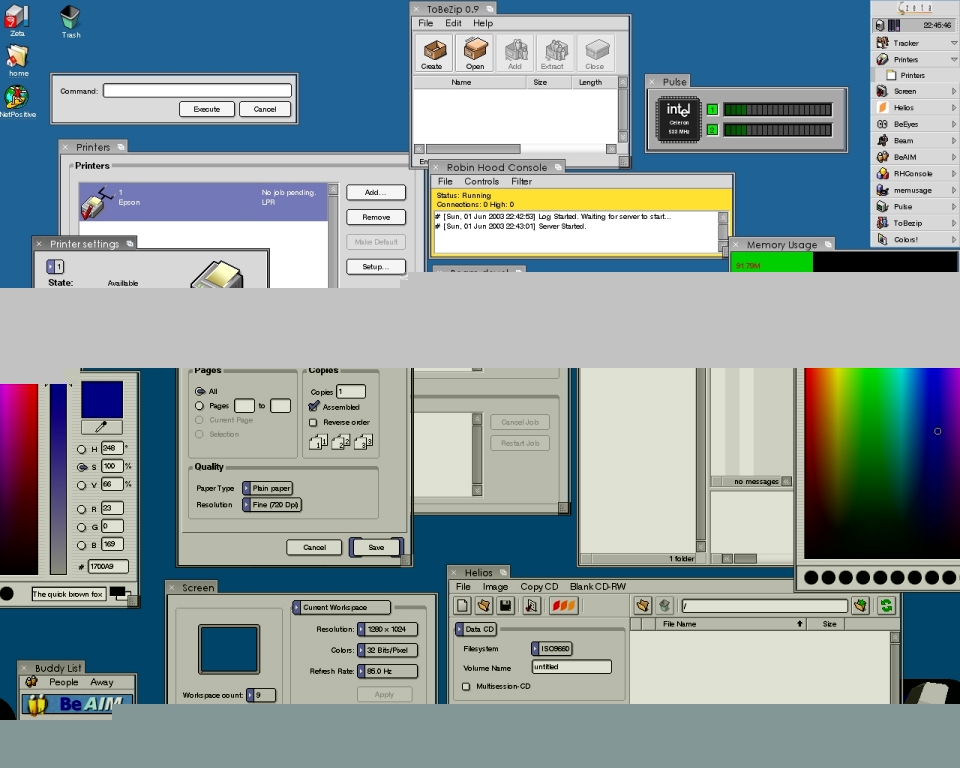Open the Controls menu in Robin Hood Console

point(481,182)
